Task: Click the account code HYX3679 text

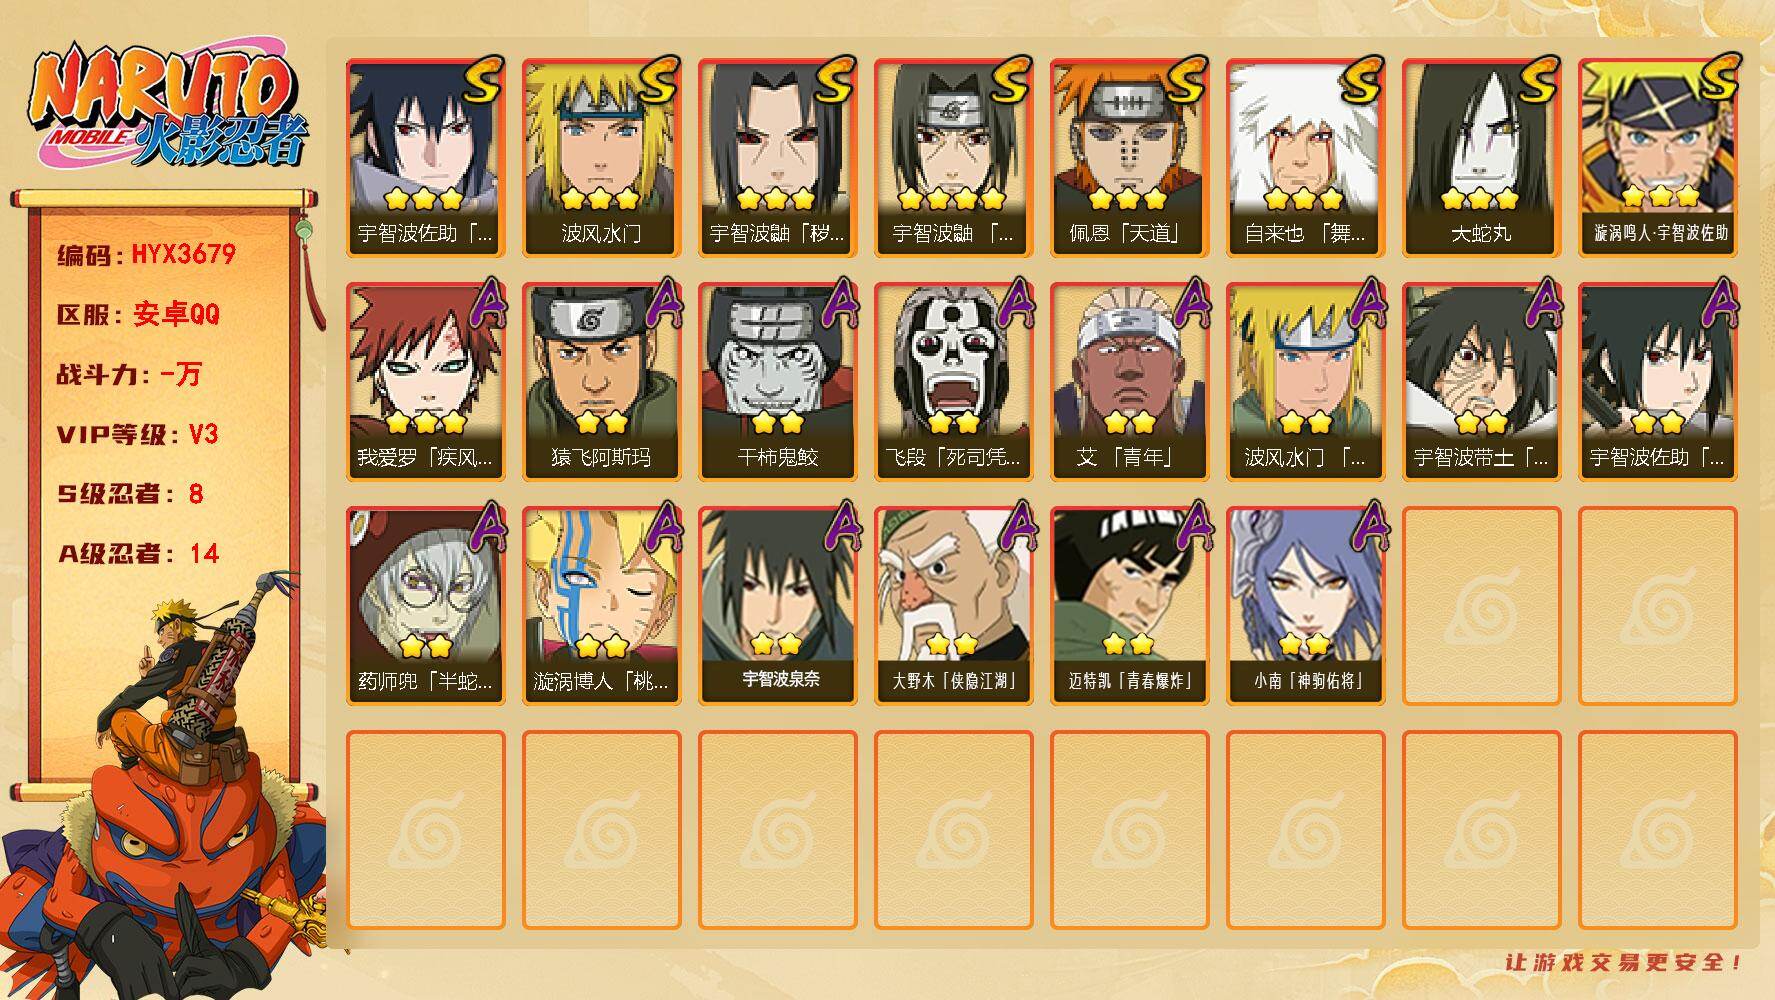Action: (x=146, y=254)
